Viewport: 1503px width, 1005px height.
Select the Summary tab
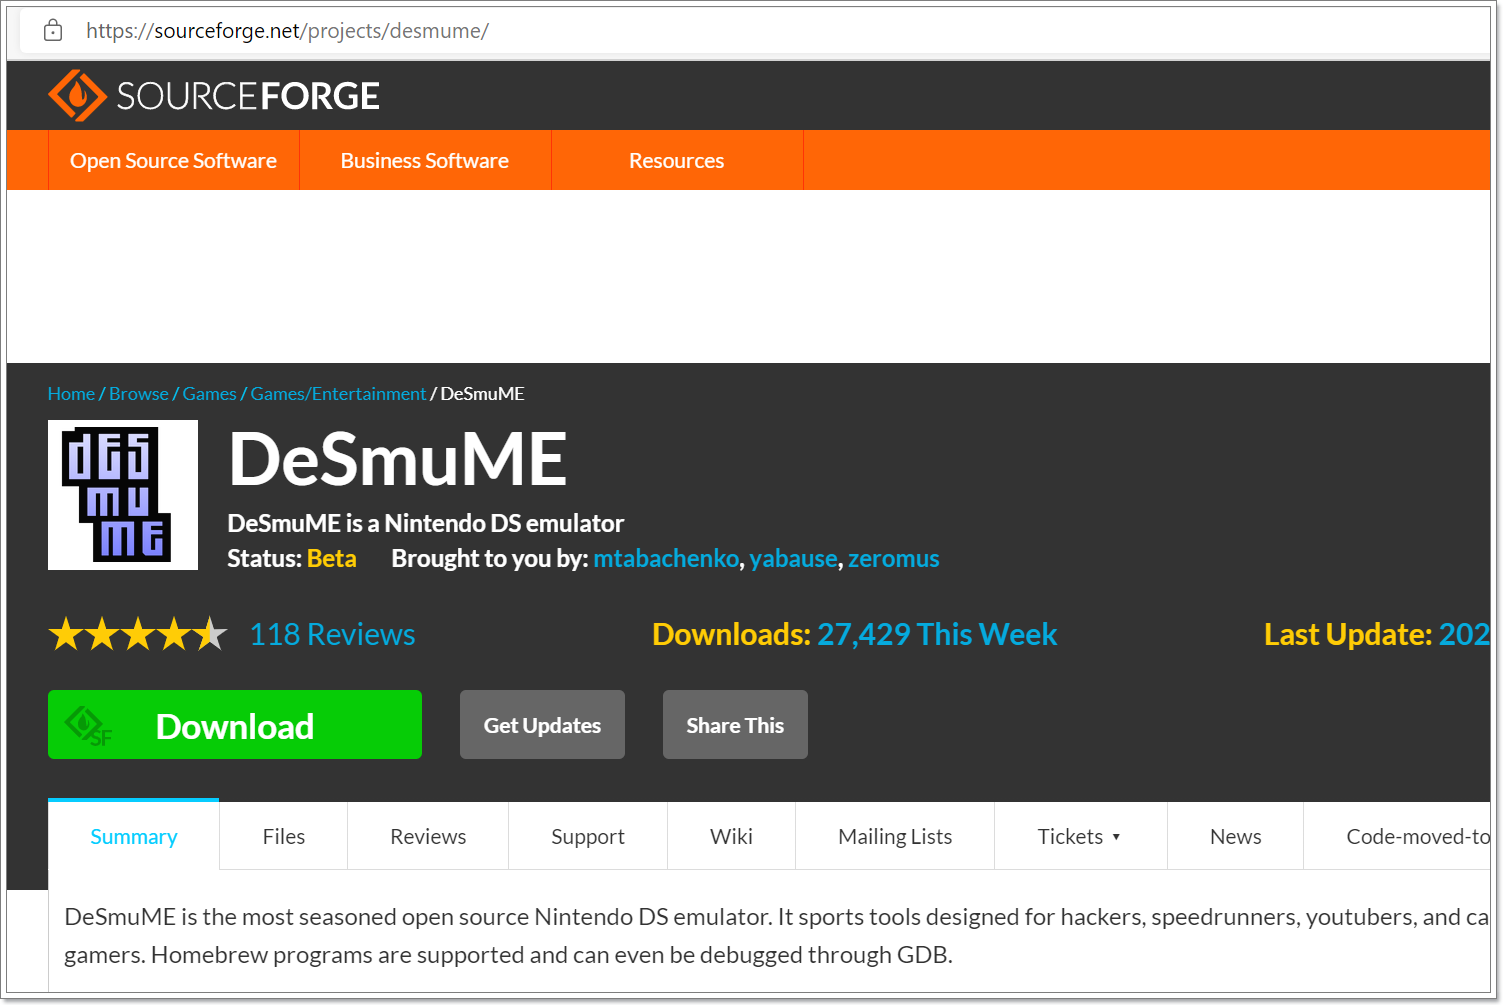click(134, 836)
